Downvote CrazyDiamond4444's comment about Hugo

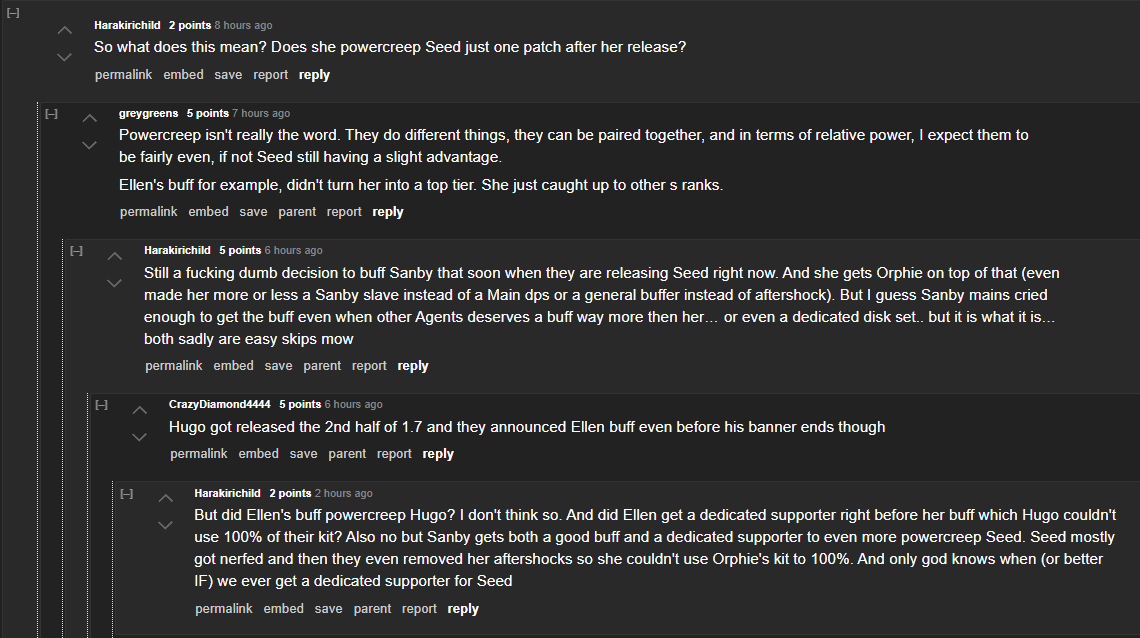(140, 436)
